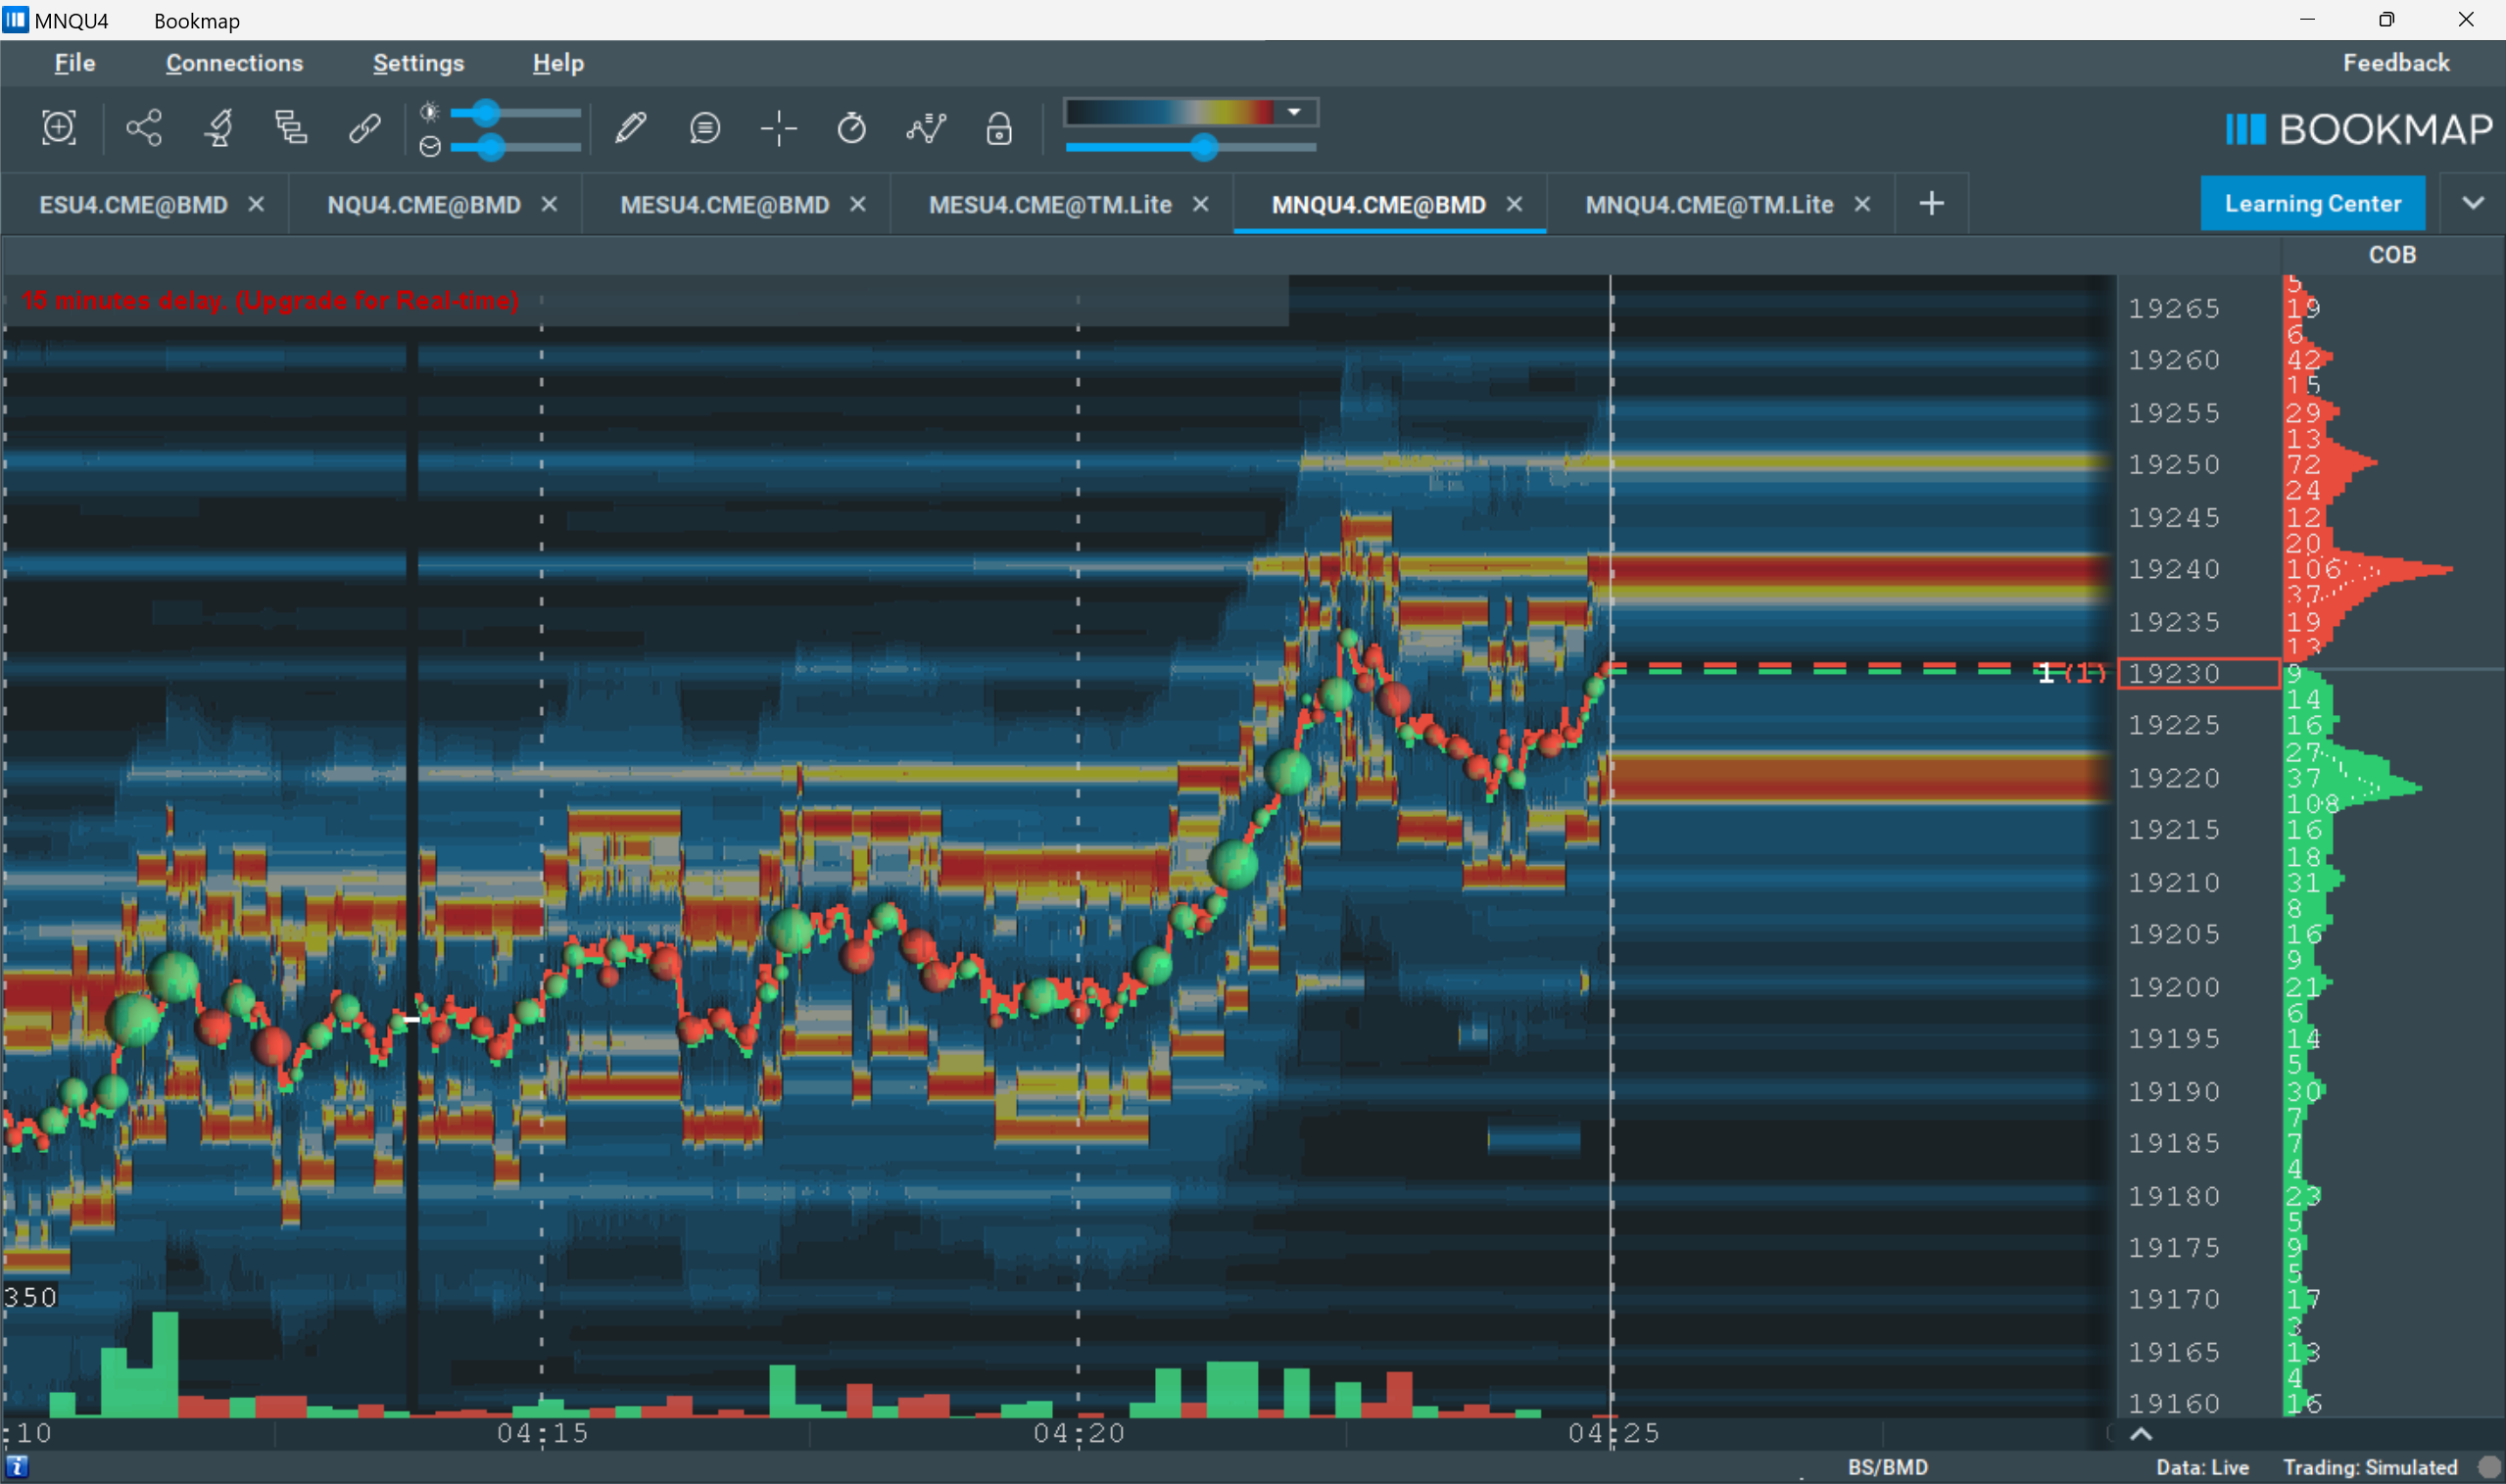The width and height of the screenshot is (2506, 1484).
Task: Click the Bookmap logo at top right
Action: tap(2358, 129)
